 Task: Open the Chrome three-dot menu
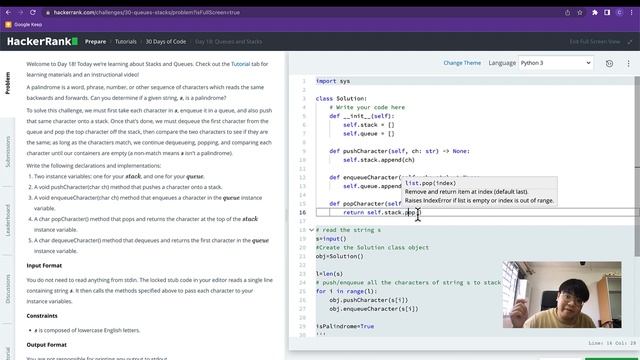(631, 13)
